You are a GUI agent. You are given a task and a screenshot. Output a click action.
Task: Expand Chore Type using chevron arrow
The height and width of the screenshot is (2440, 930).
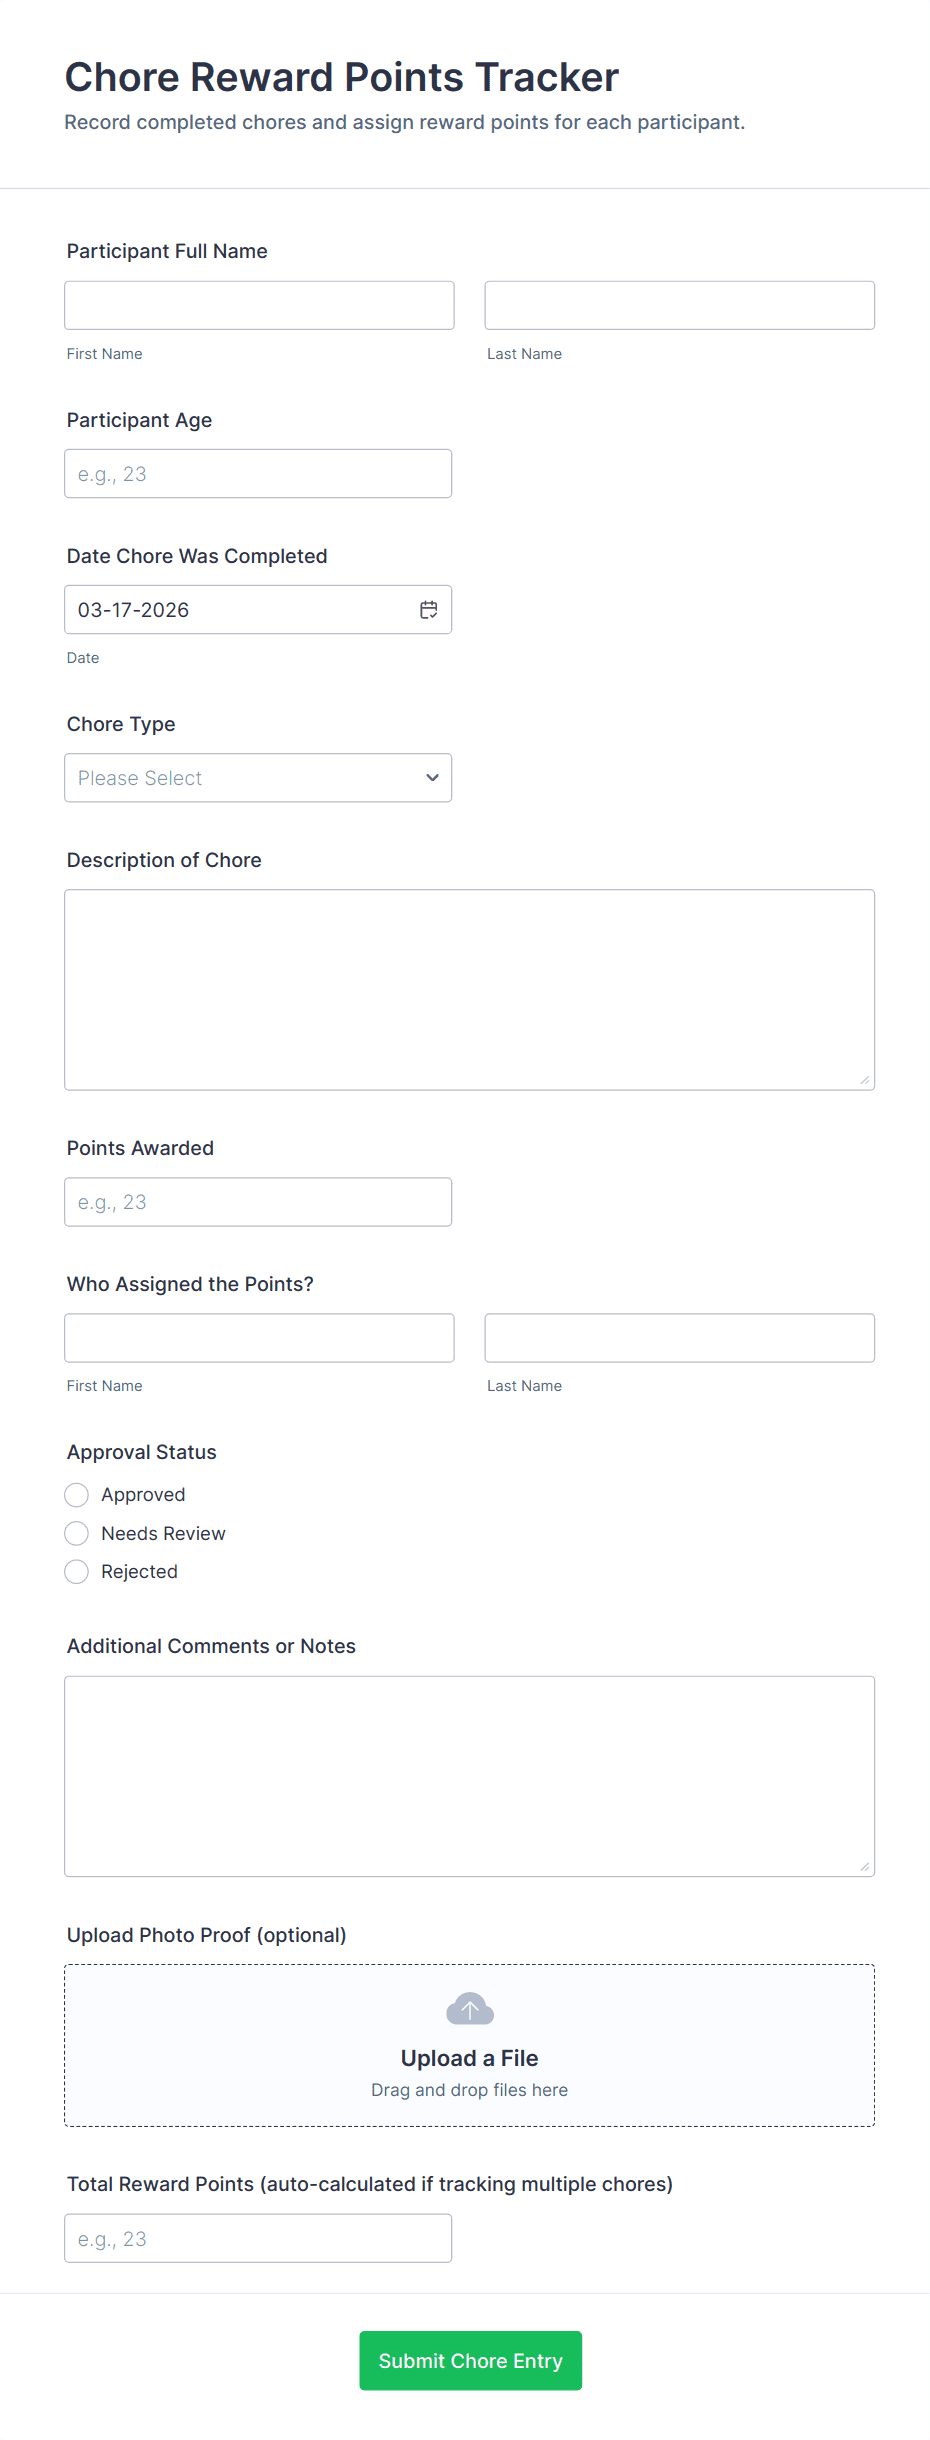(432, 778)
